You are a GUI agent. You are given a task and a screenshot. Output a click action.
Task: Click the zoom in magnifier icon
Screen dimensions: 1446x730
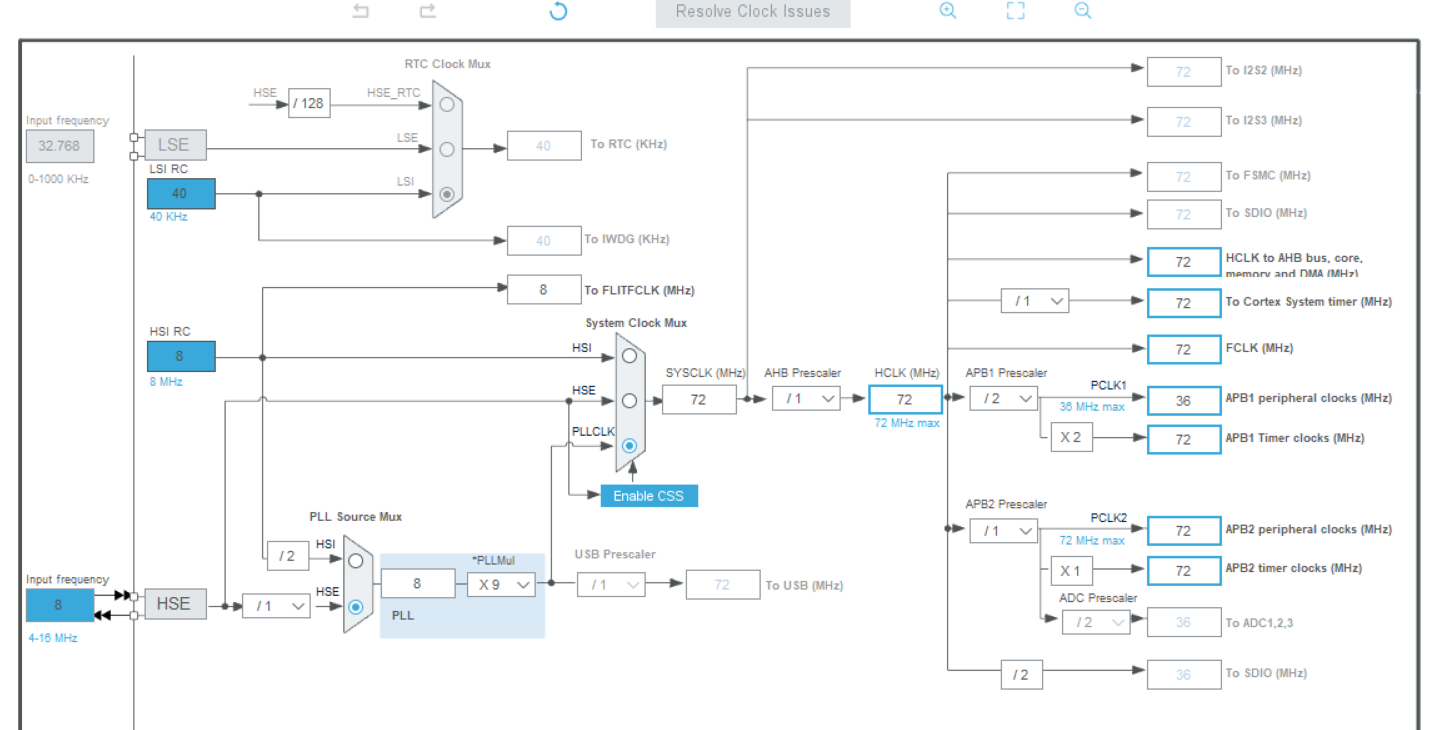948,11
